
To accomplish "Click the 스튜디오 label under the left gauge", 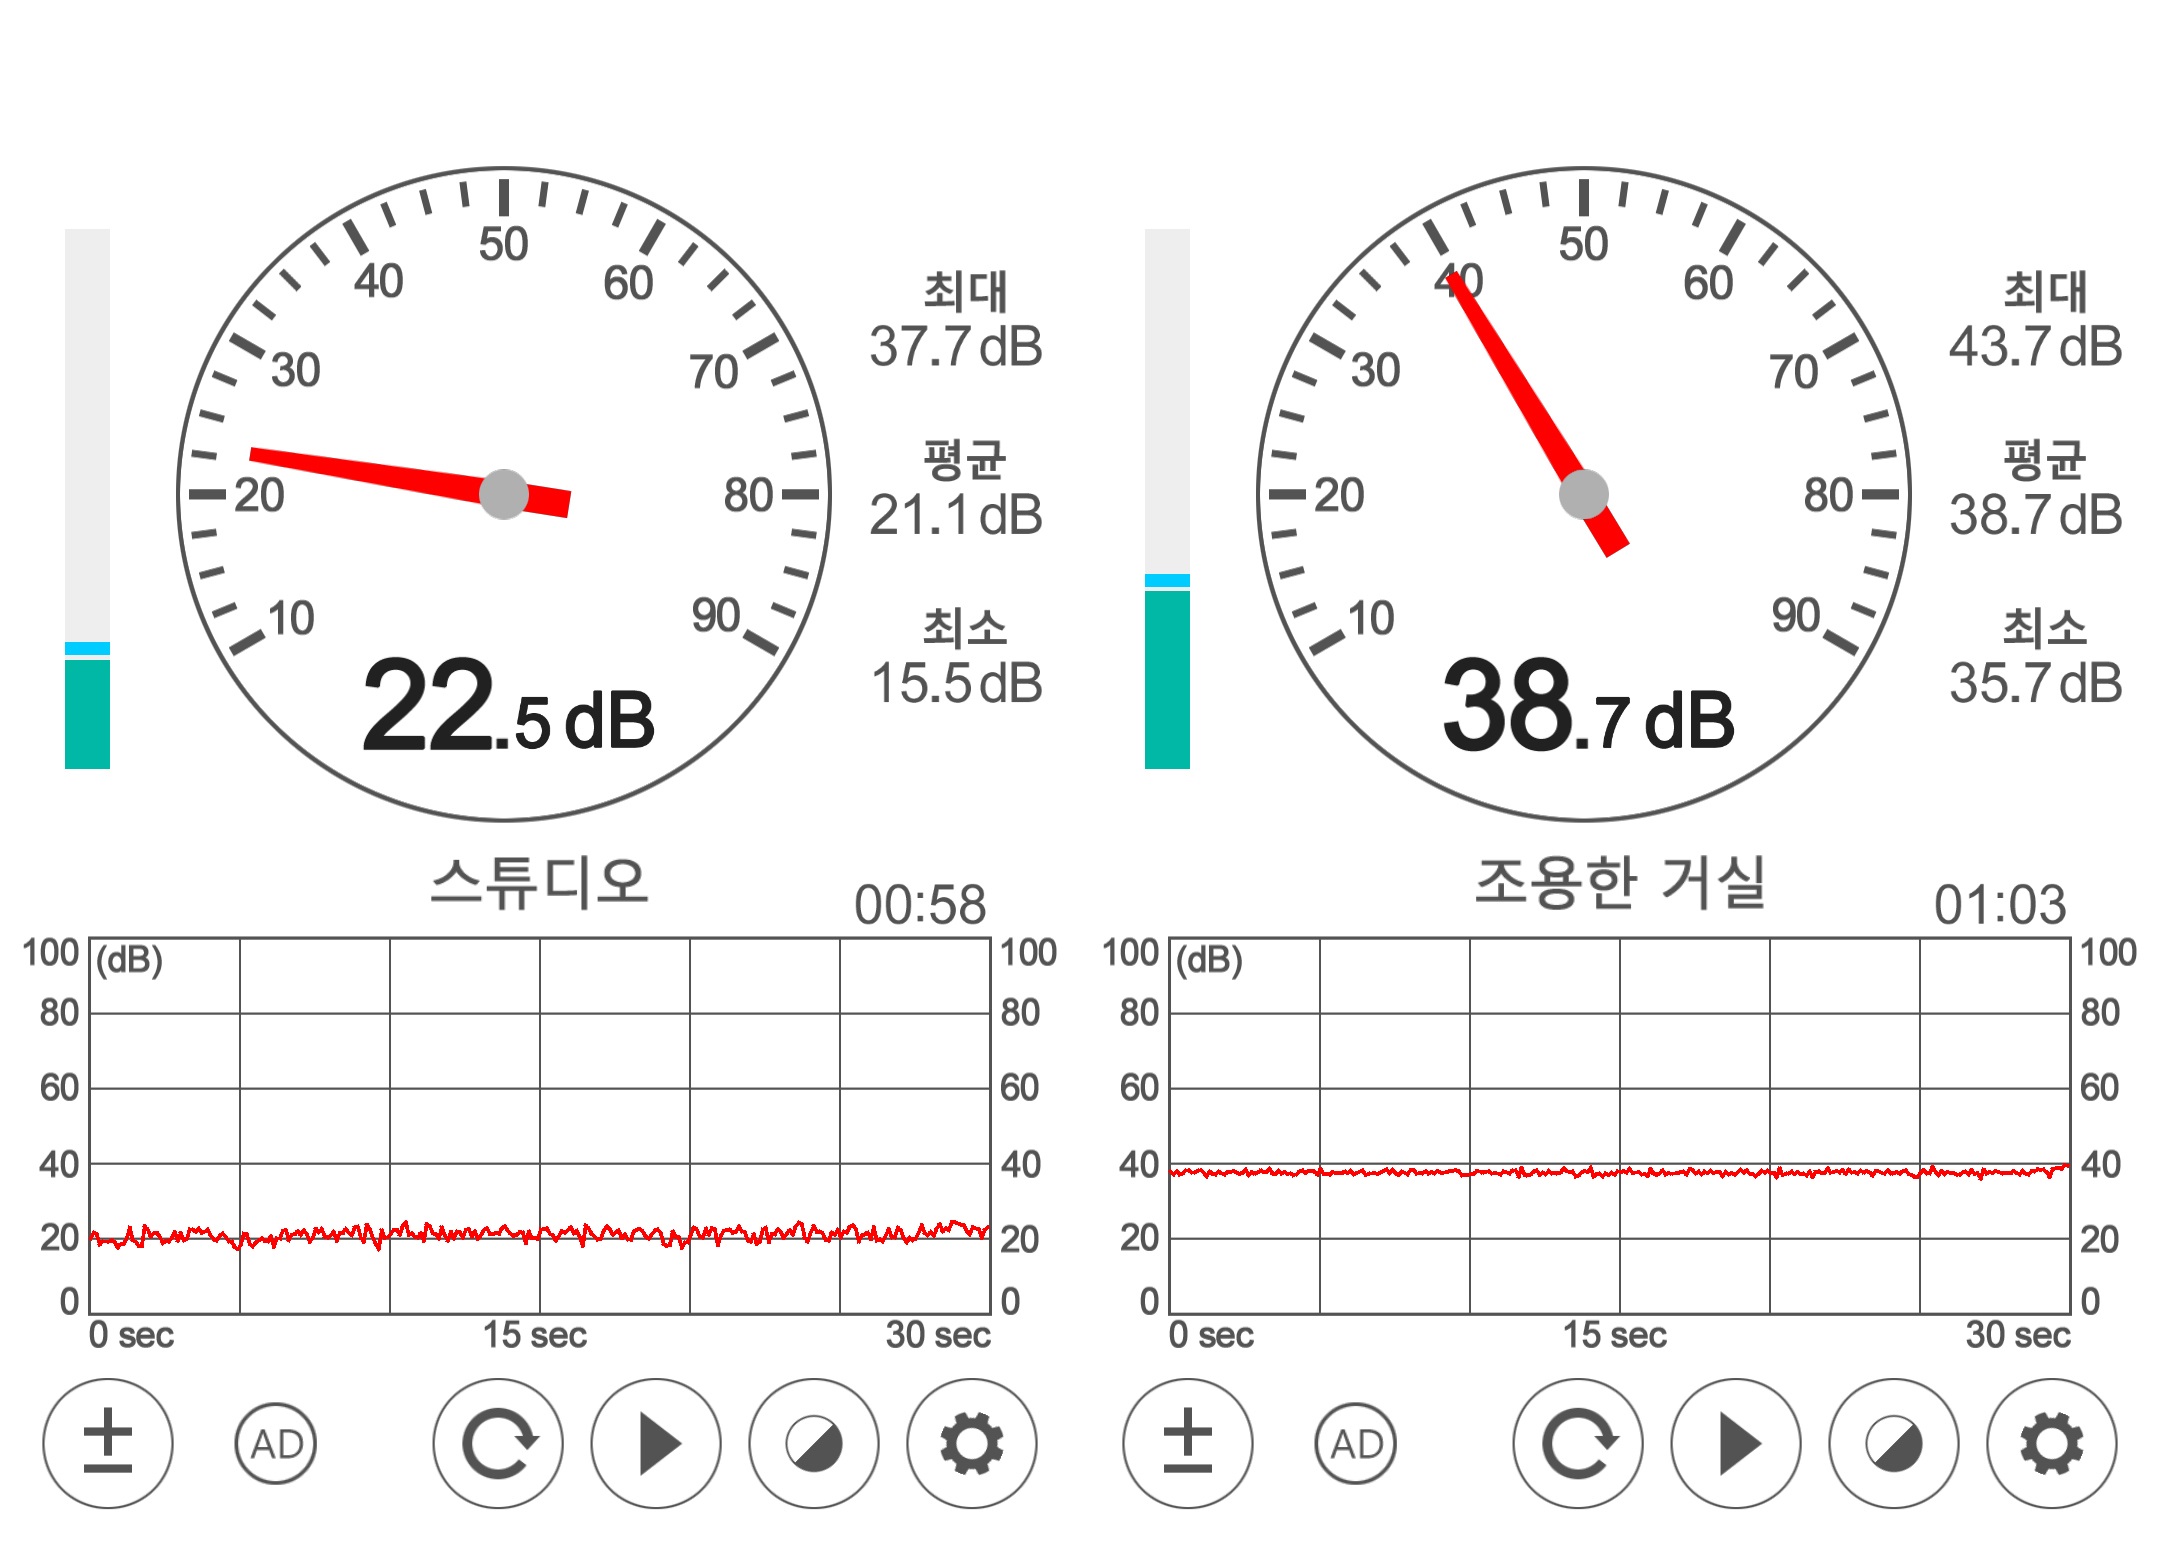I will tap(540, 882).
